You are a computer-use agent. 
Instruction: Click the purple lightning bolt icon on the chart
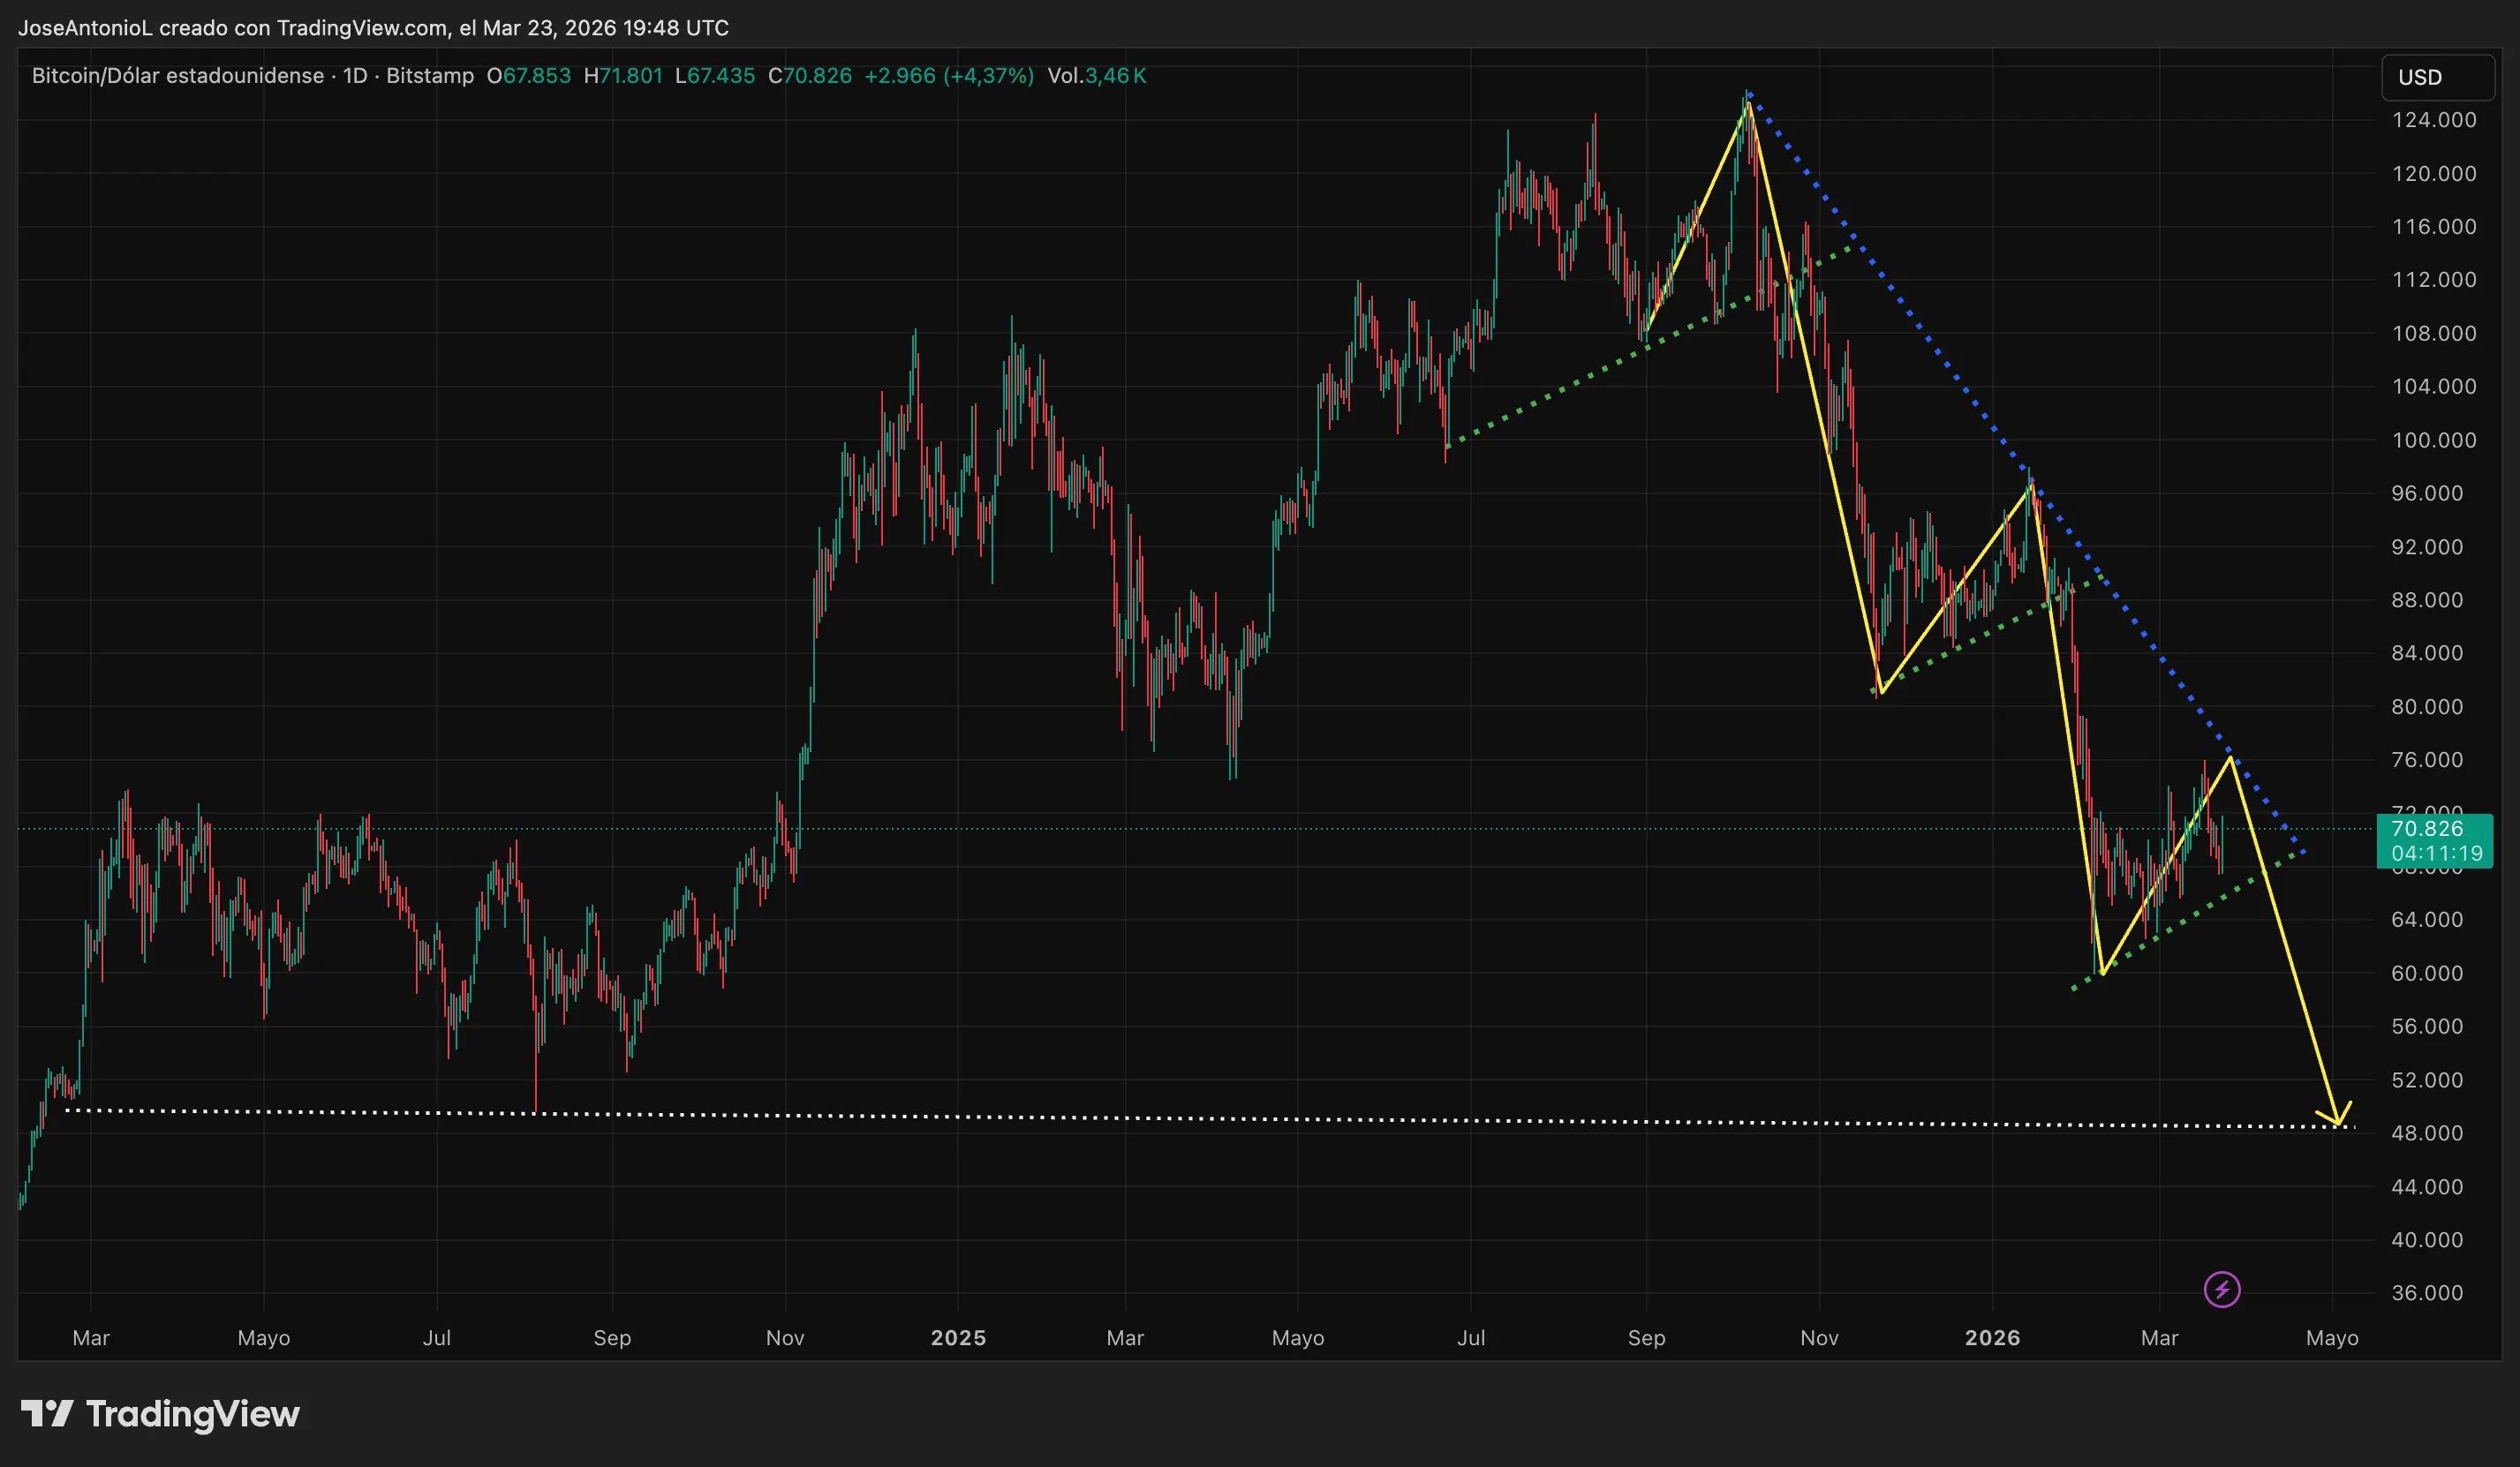[2222, 1289]
